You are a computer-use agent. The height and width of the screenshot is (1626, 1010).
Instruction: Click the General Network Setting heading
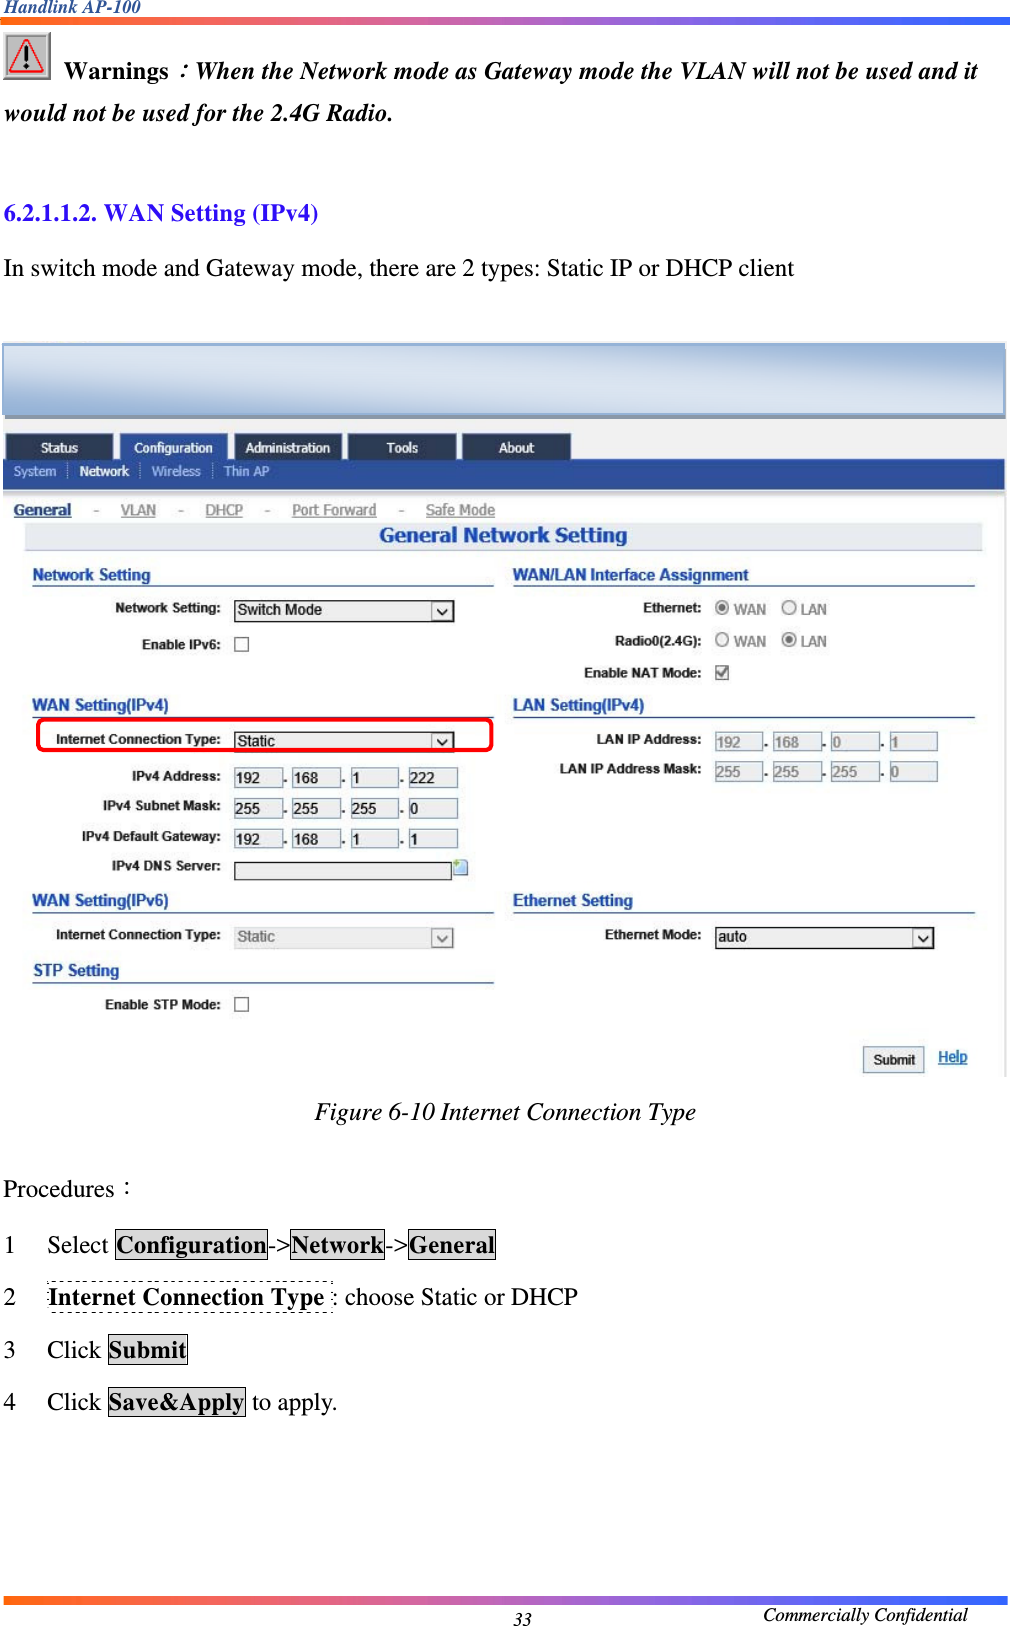point(503,535)
